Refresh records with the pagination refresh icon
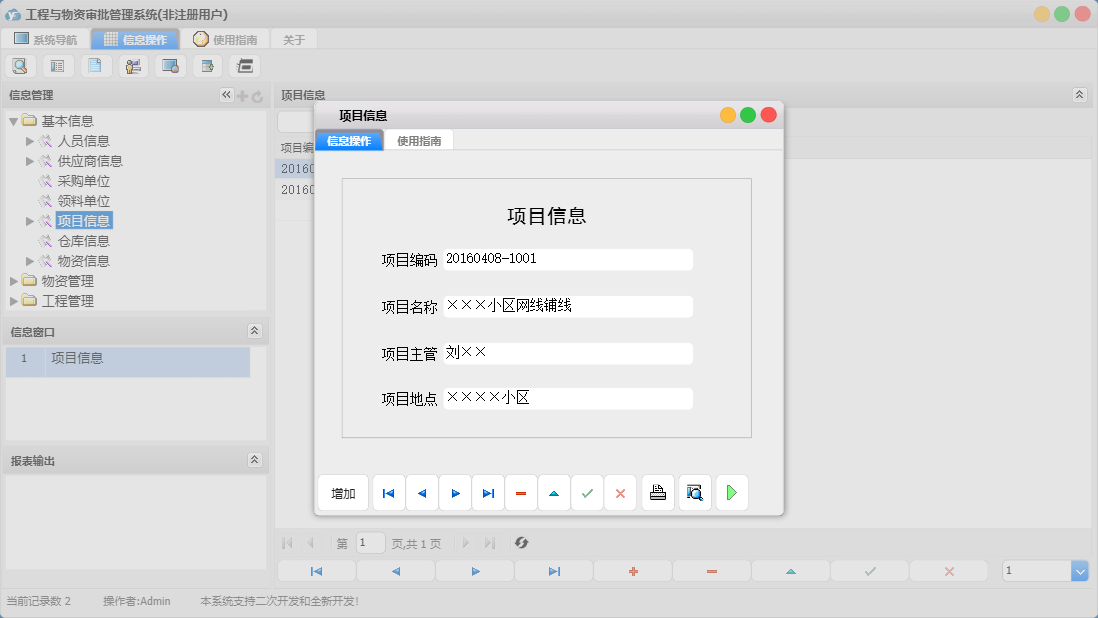1098x618 pixels. pos(521,543)
